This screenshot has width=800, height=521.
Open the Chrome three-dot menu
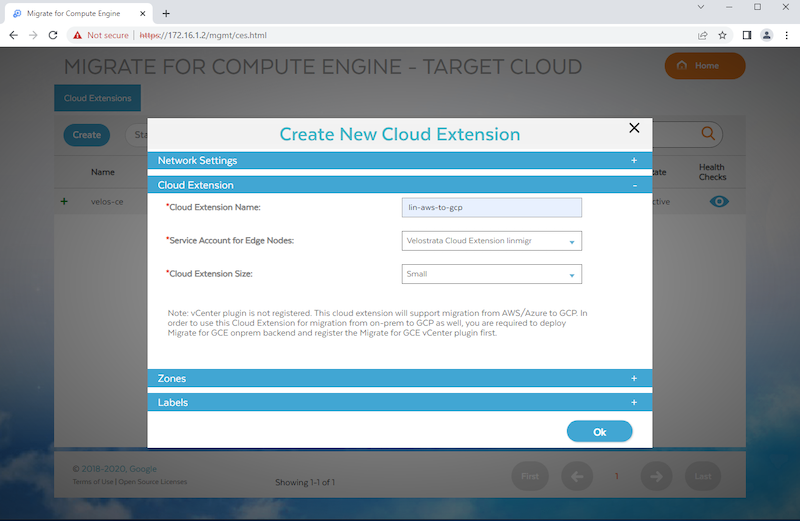click(x=786, y=35)
